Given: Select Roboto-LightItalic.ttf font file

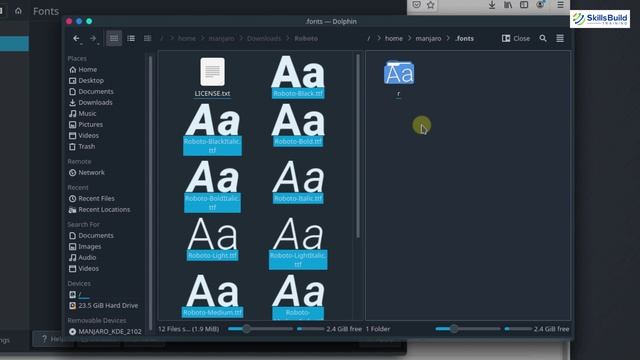Looking at the screenshot, I should tap(298, 244).
